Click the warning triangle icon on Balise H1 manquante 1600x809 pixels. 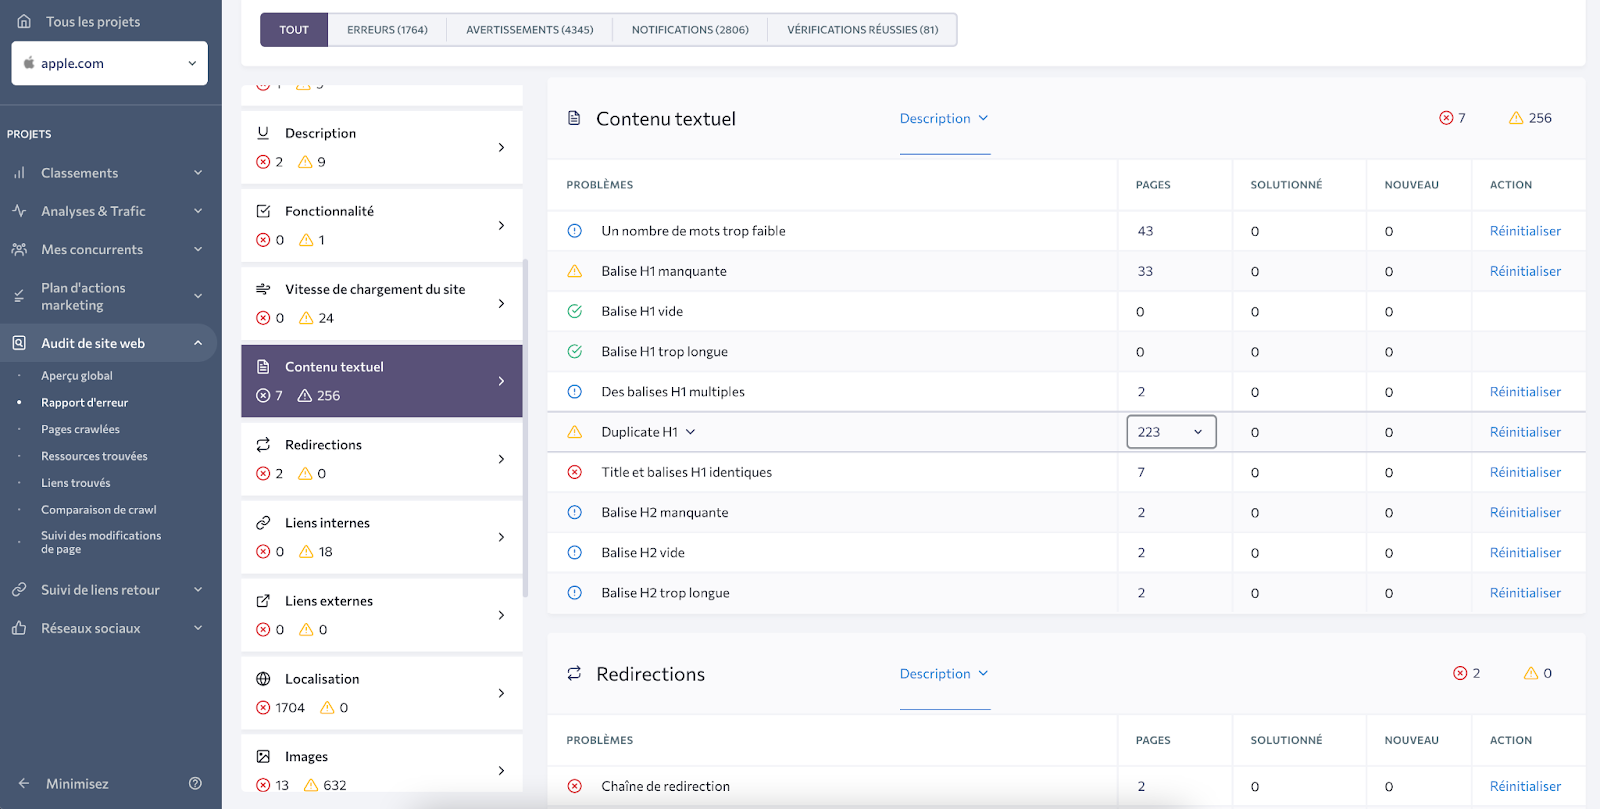(x=575, y=271)
